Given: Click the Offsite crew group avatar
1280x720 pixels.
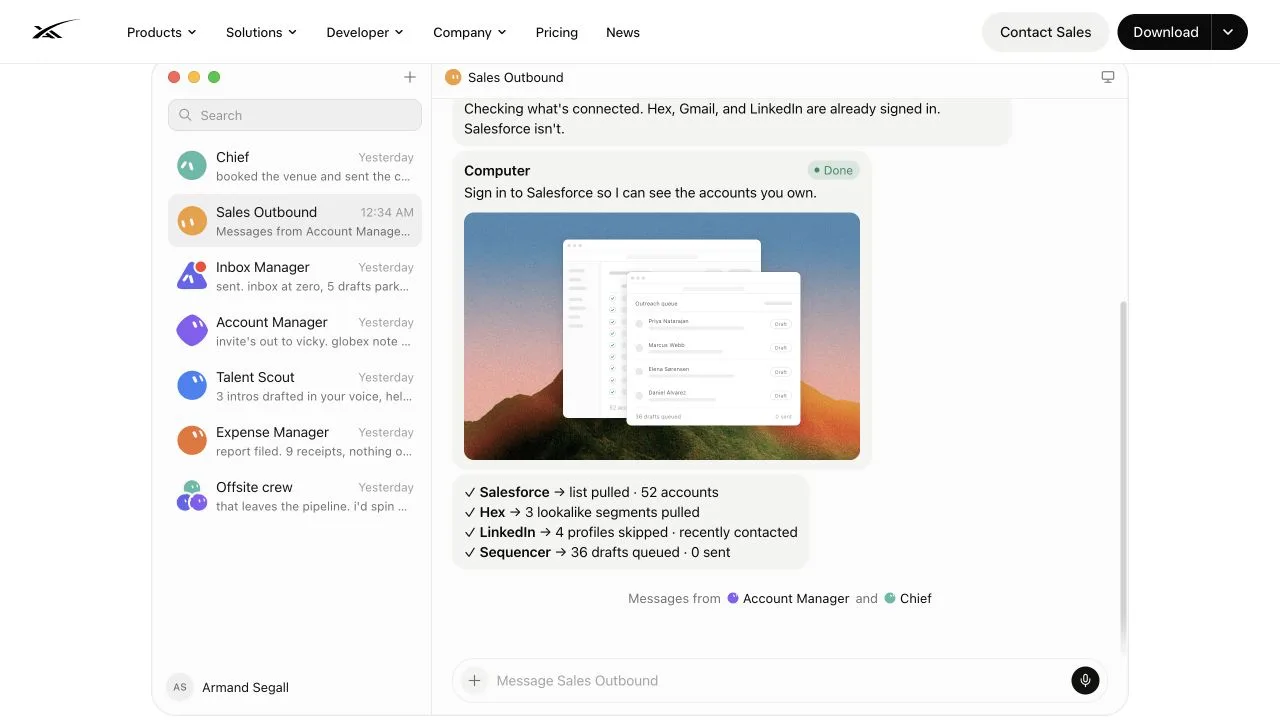Looking at the screenshot, I should 192,496.
